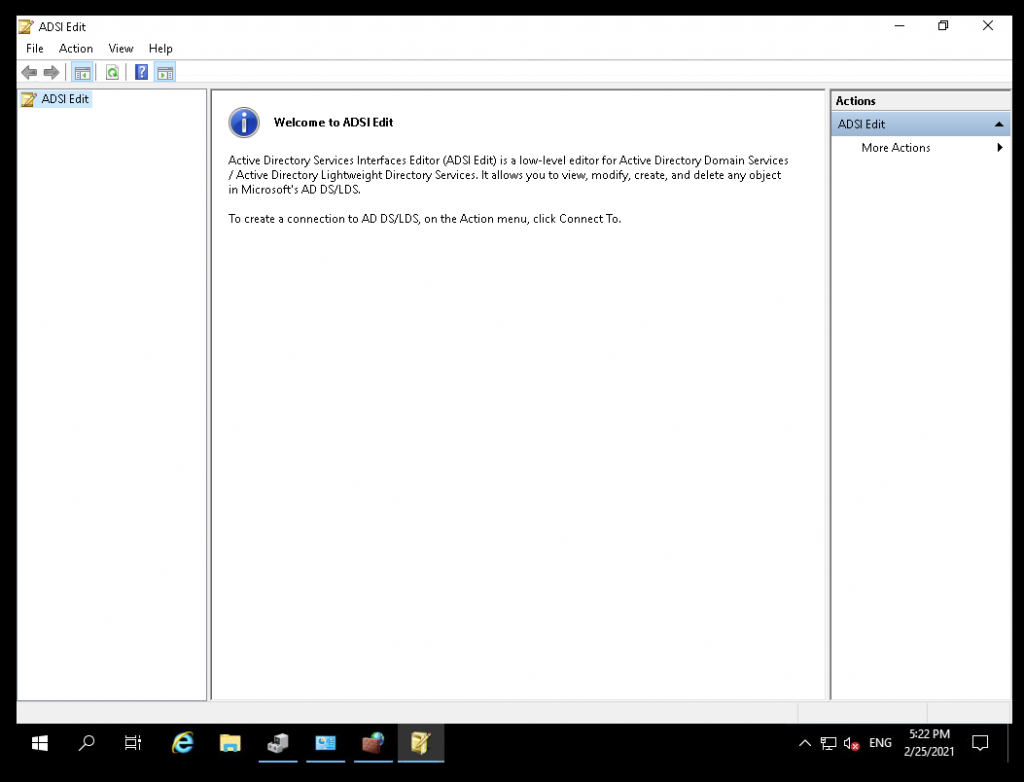This screenshot has height=782, width=1024.
Task: Open the Help menu
Action: point(161,48)
